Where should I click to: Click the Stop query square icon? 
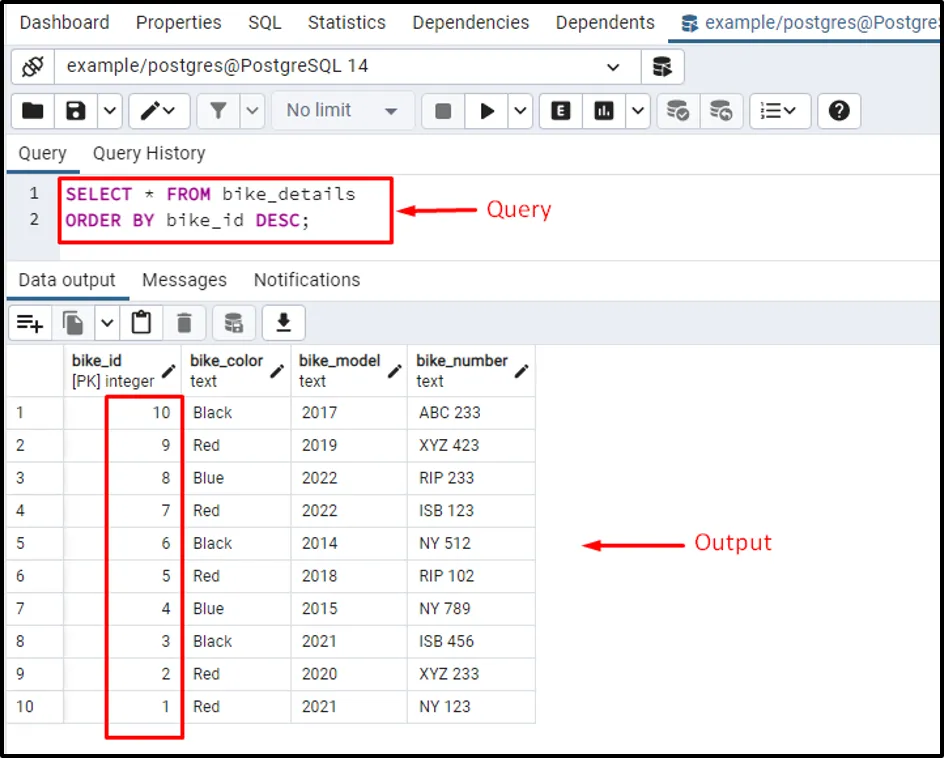click(444, 111)
